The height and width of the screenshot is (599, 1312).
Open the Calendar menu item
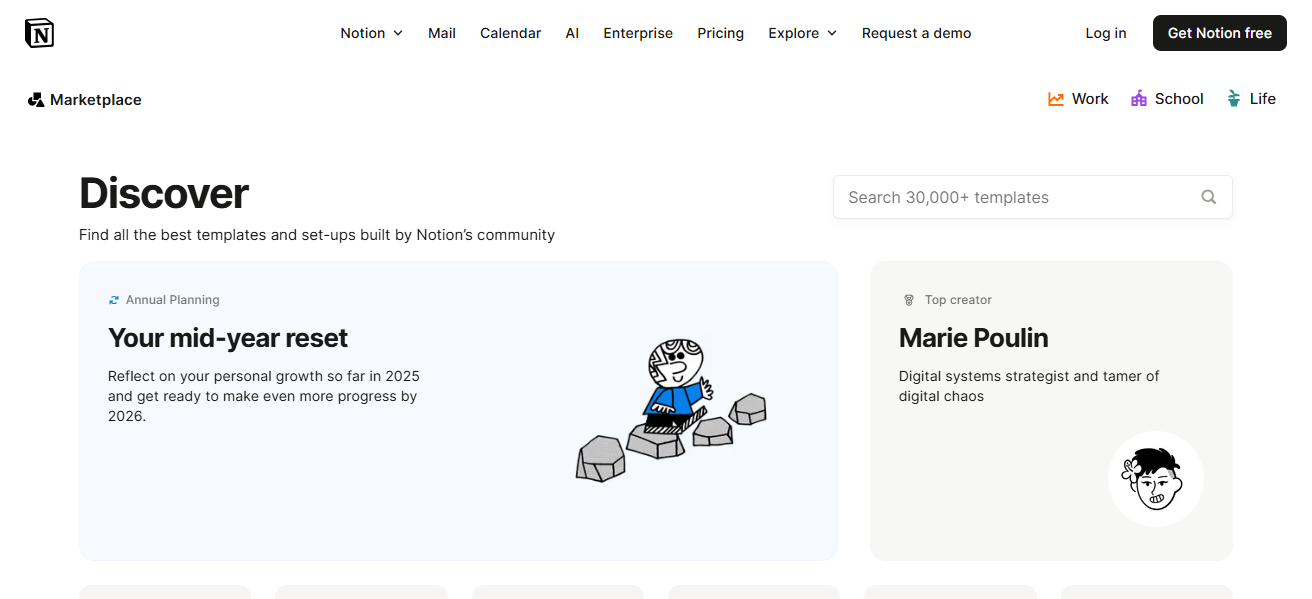click(510, 33)
